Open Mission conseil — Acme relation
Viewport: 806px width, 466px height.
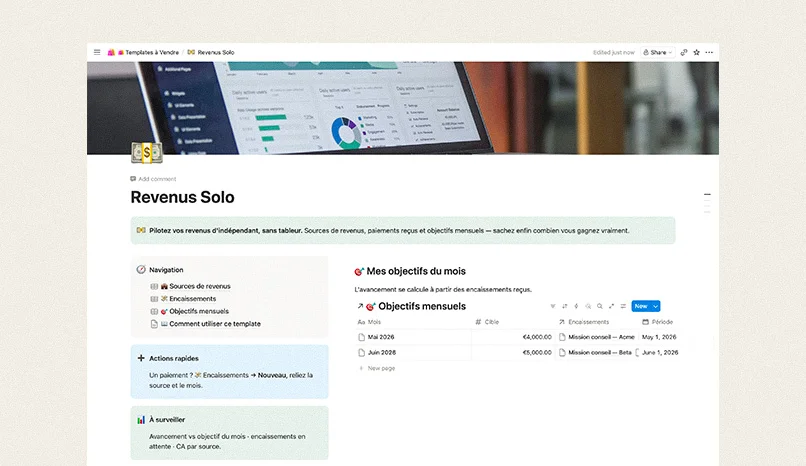coord(597,337)
